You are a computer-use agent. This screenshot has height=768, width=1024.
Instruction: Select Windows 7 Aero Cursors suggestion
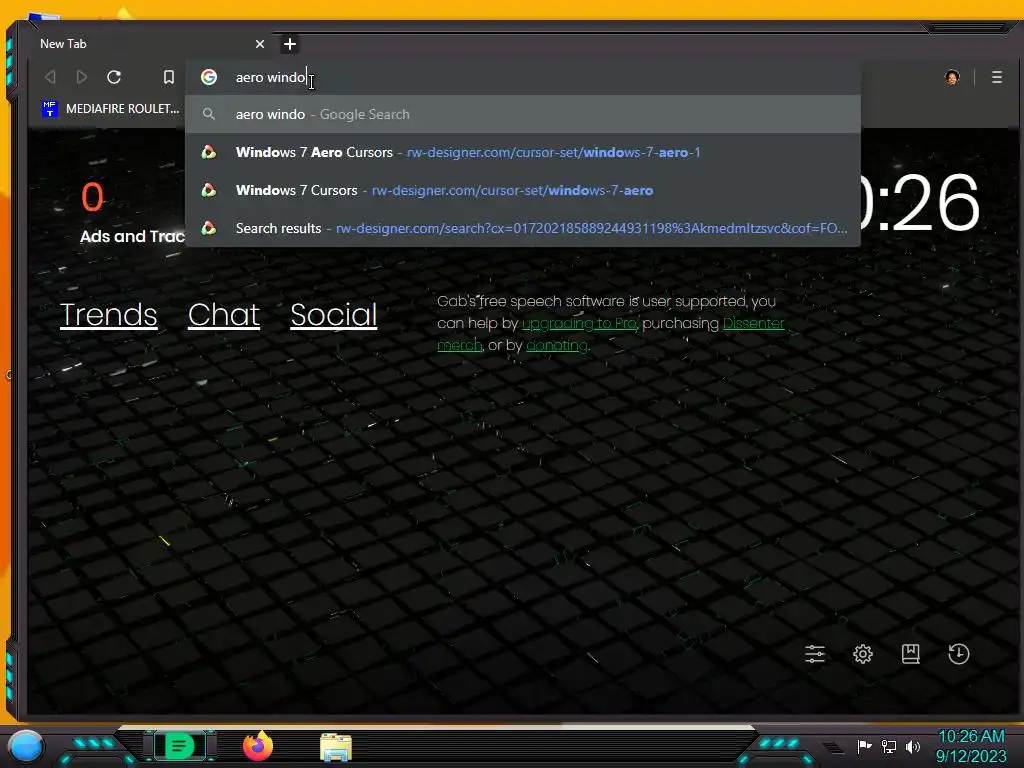click(522, 152)
